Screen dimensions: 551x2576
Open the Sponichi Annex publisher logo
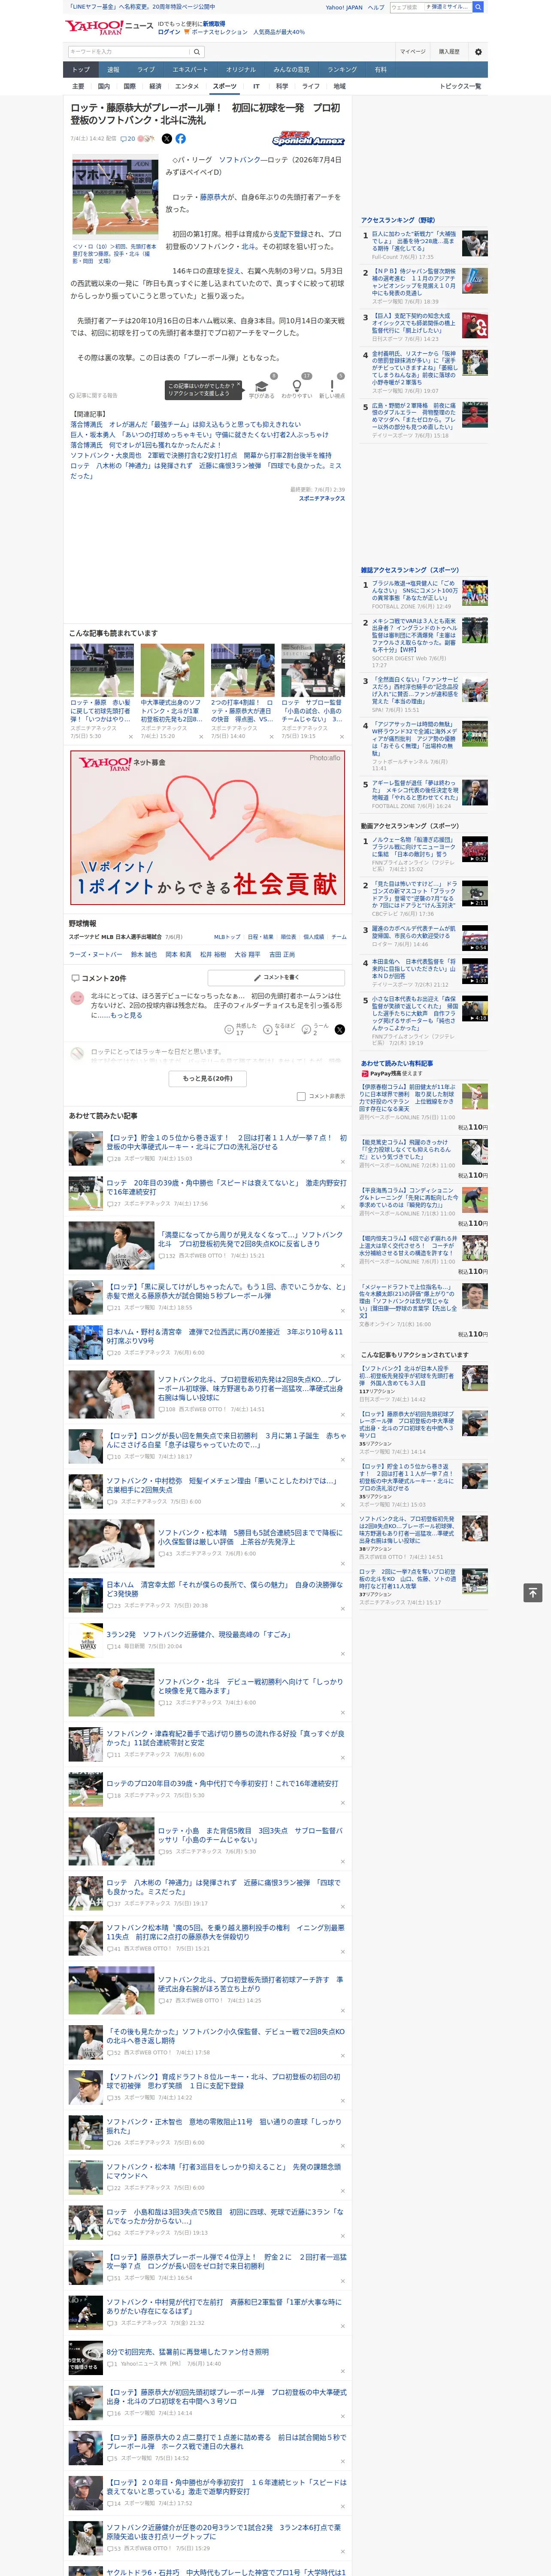308,139
